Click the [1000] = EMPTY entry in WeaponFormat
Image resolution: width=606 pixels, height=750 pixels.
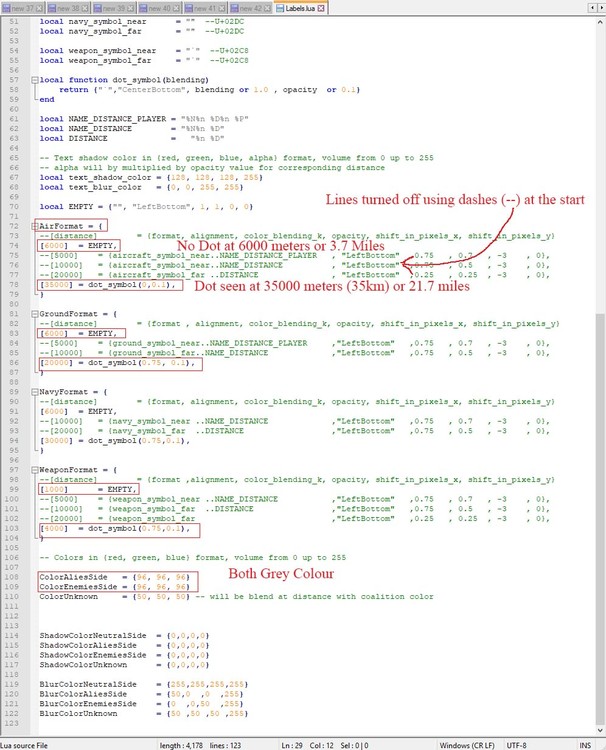88,489
